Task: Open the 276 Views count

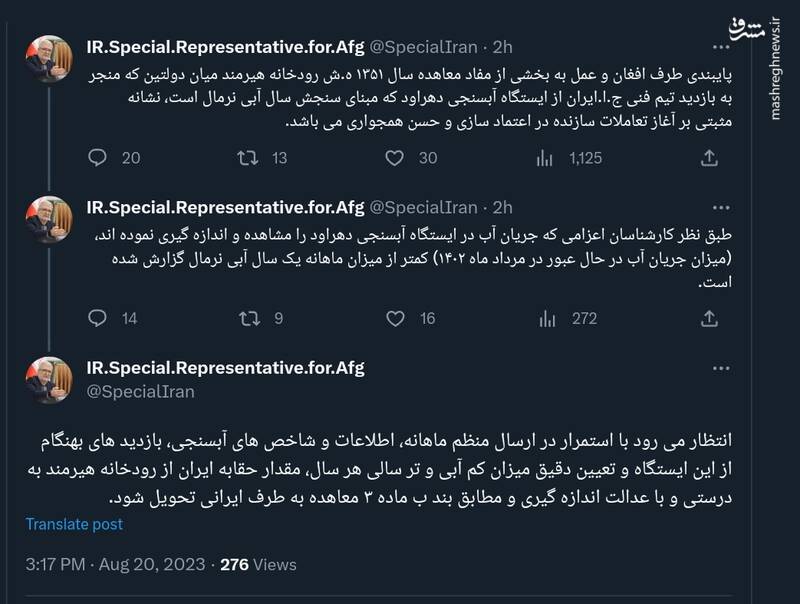Action: tap(258, 564)
